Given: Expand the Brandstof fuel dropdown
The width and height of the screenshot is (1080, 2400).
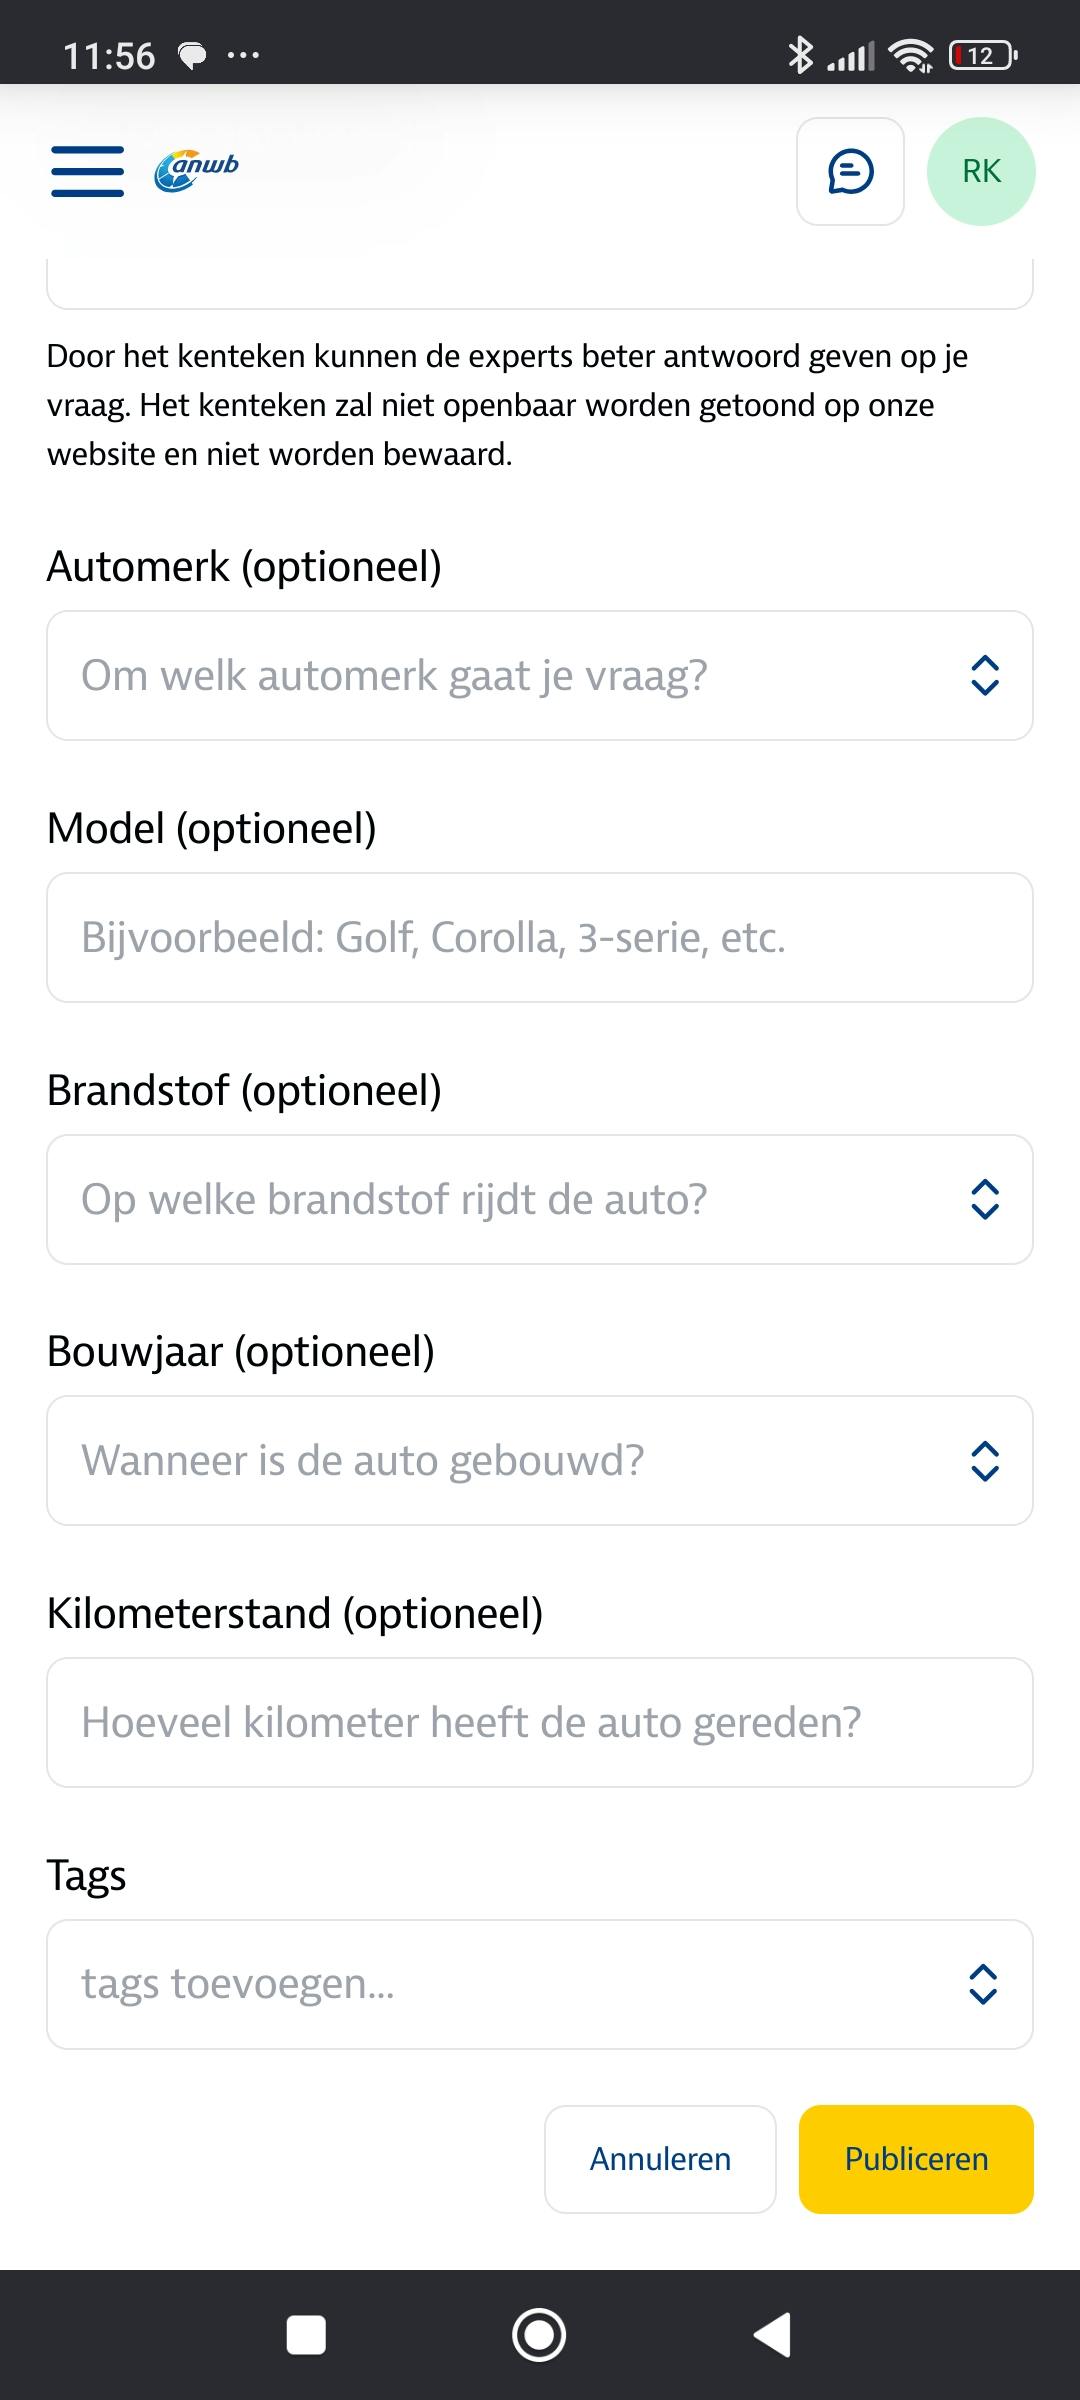Looking at the screenshot, I should click(x=500, y=1200).
